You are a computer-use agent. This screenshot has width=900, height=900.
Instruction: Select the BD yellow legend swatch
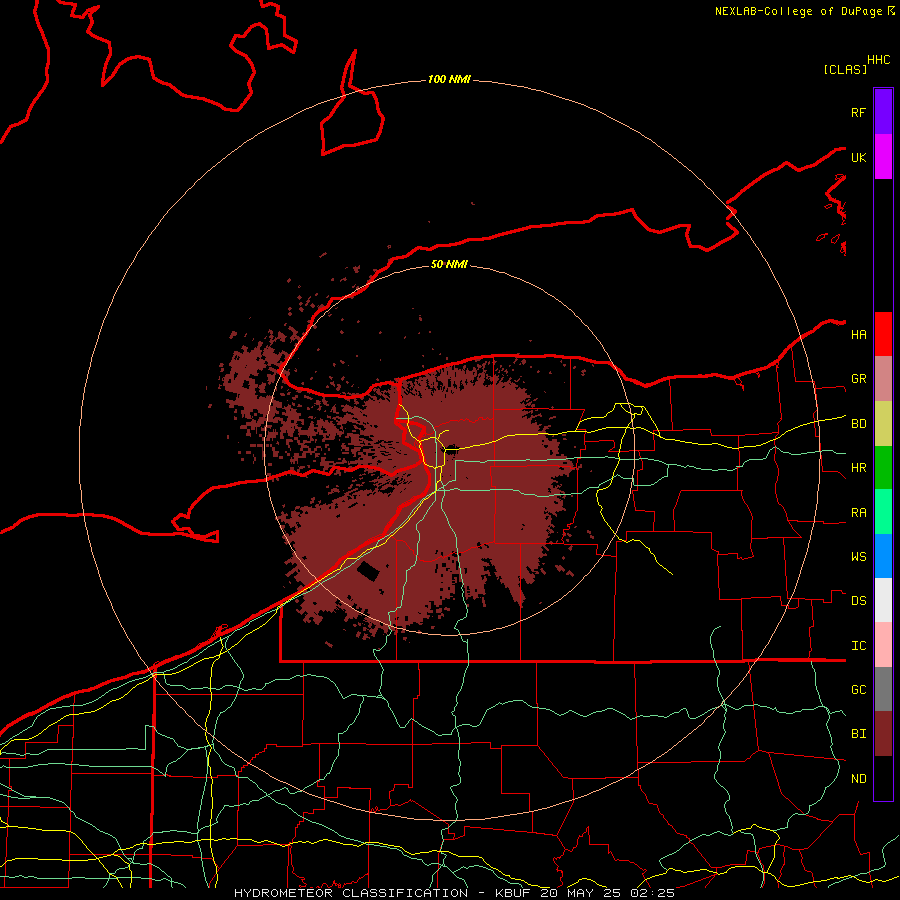click(883, 424)
